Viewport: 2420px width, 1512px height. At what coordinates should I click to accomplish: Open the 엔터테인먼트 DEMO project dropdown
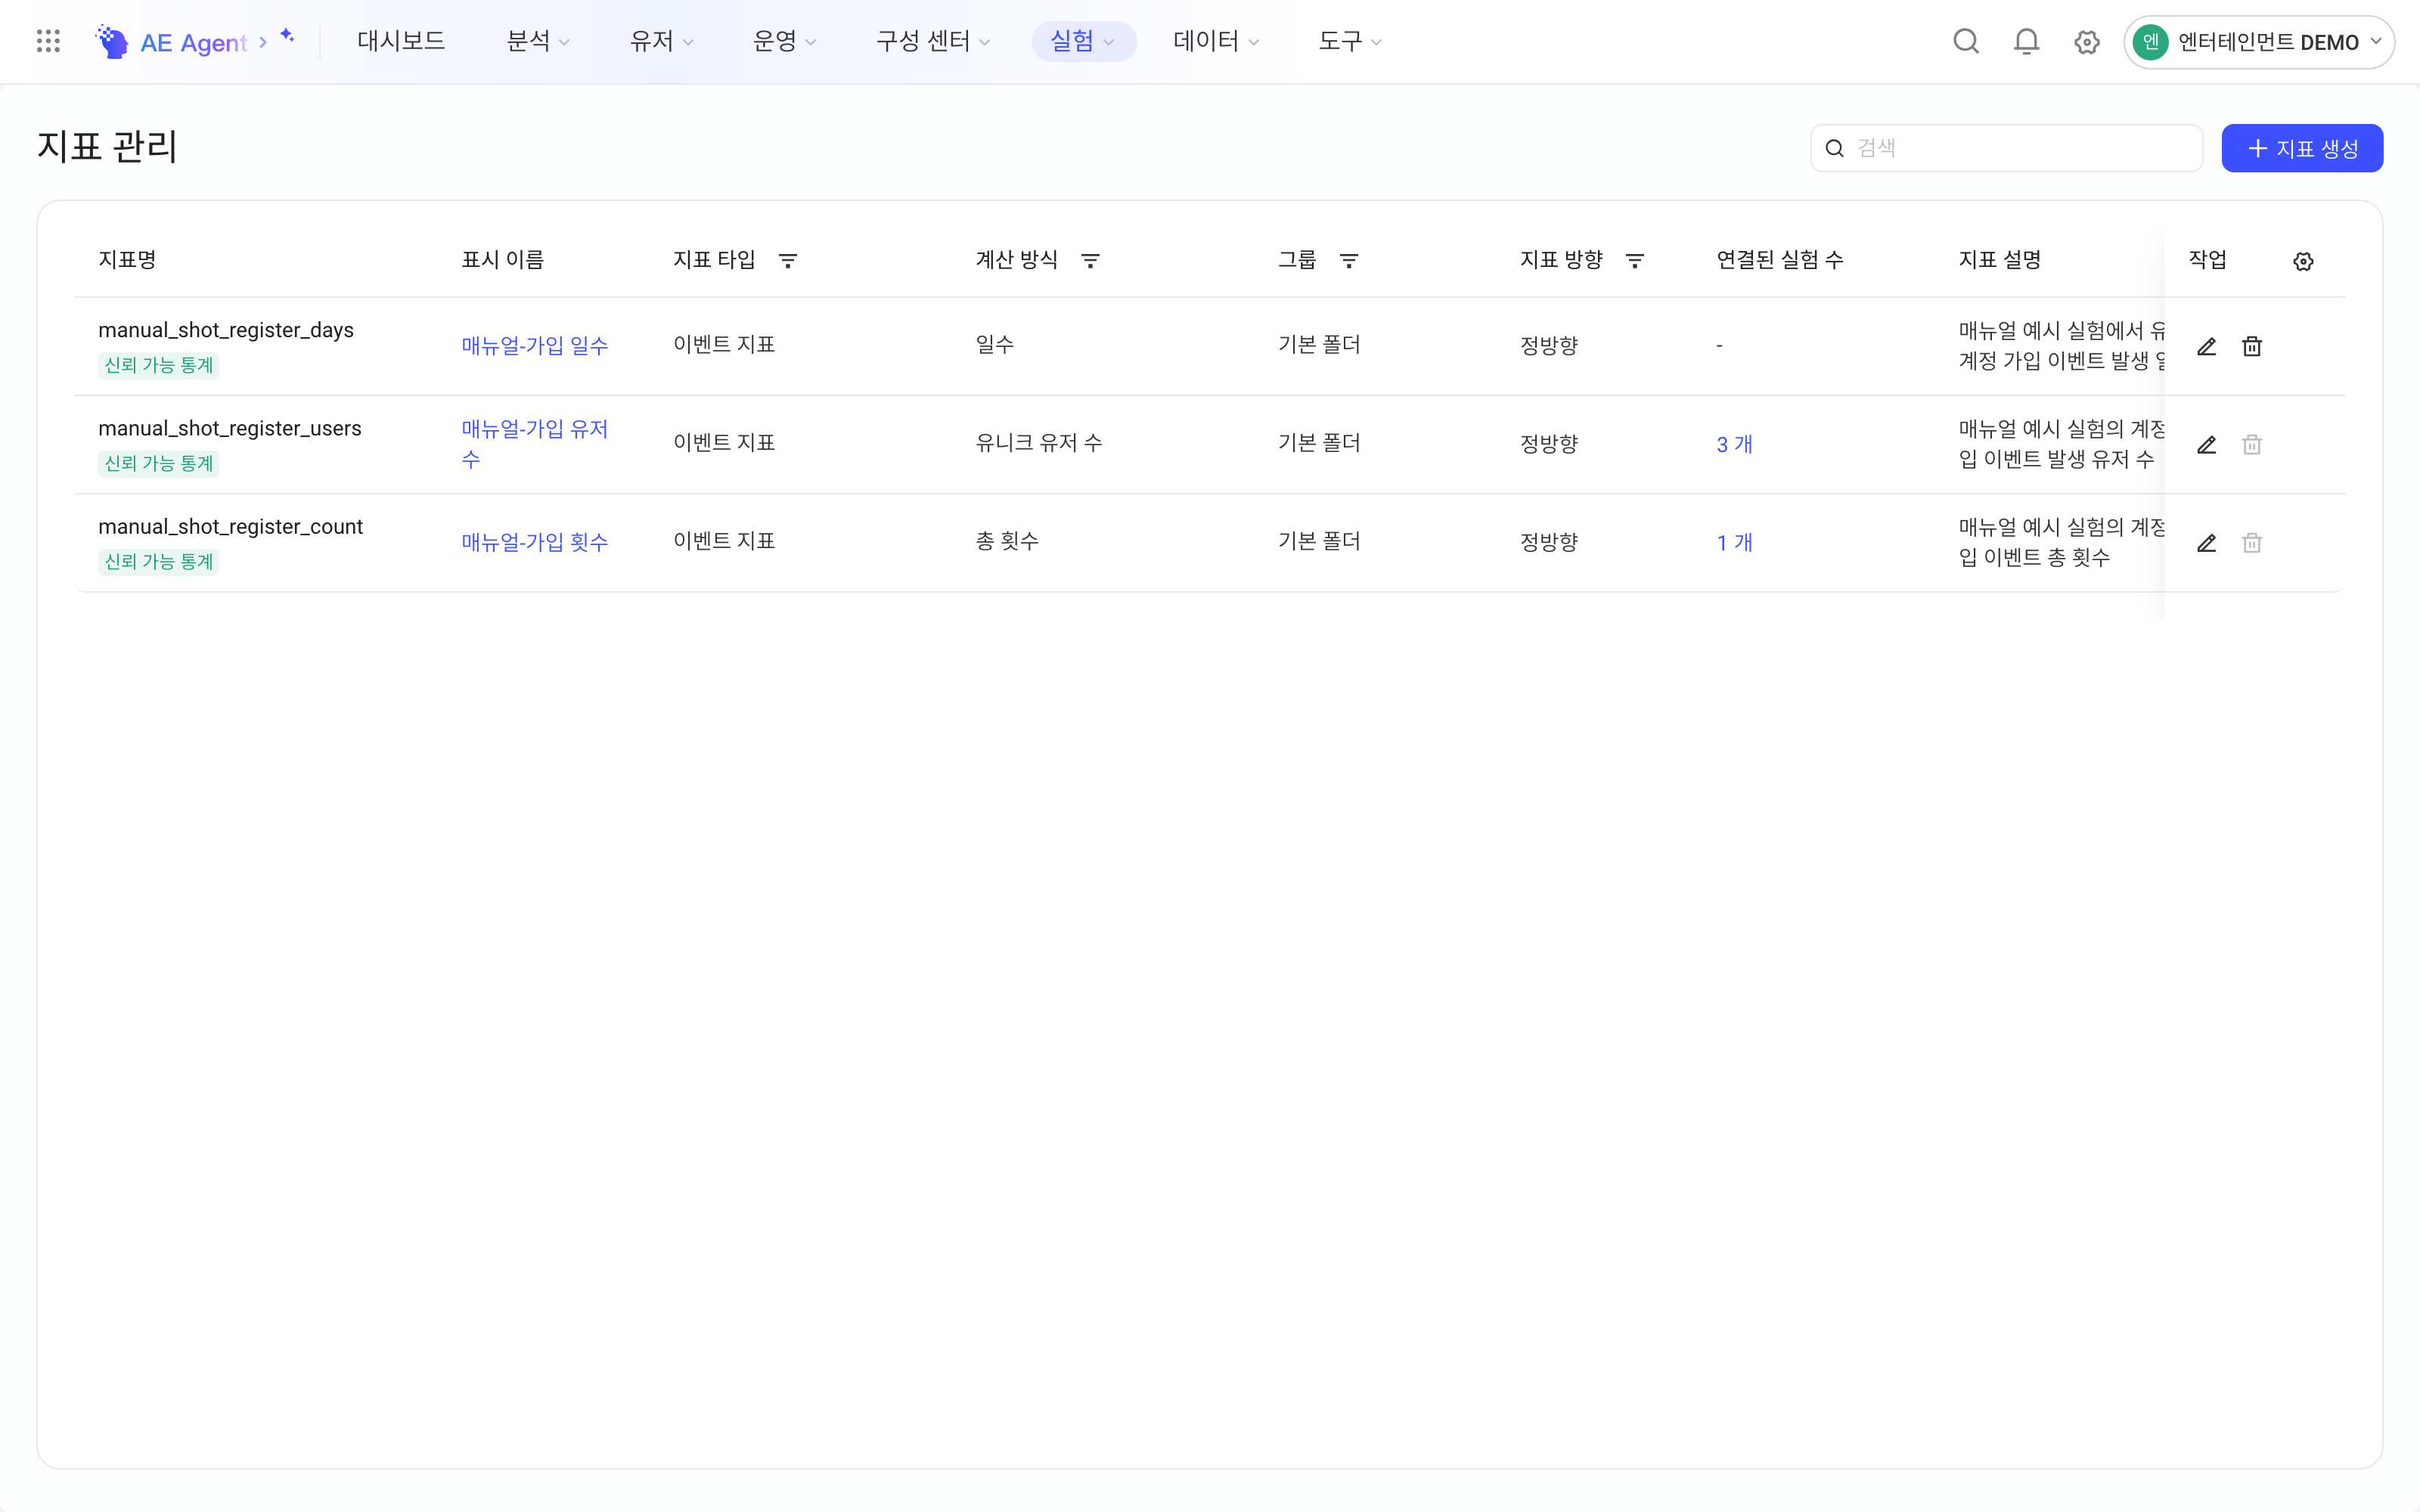tap(2258, 42)
